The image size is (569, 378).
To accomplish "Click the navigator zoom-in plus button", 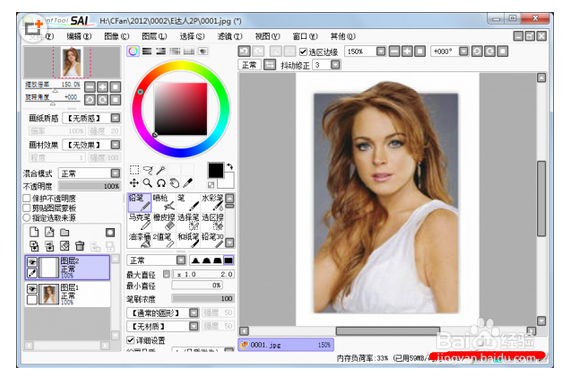I will tap(103, 87).
